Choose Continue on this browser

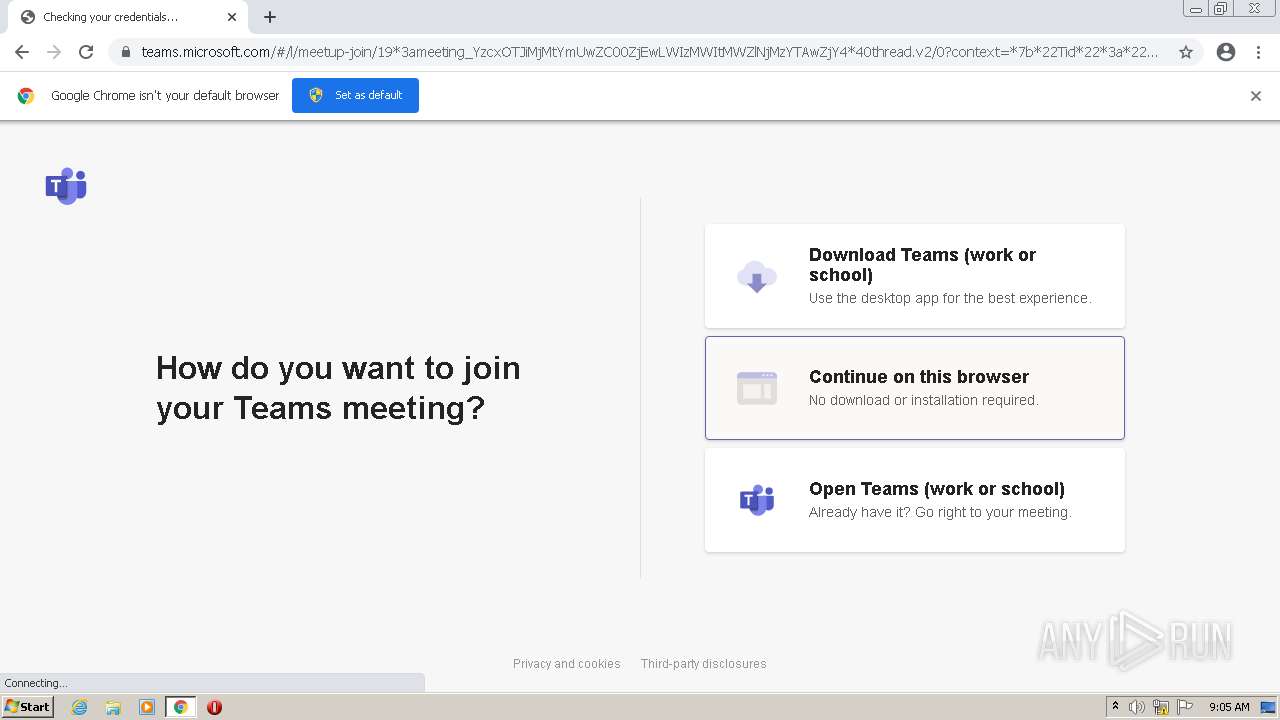[x=915, y=388]
